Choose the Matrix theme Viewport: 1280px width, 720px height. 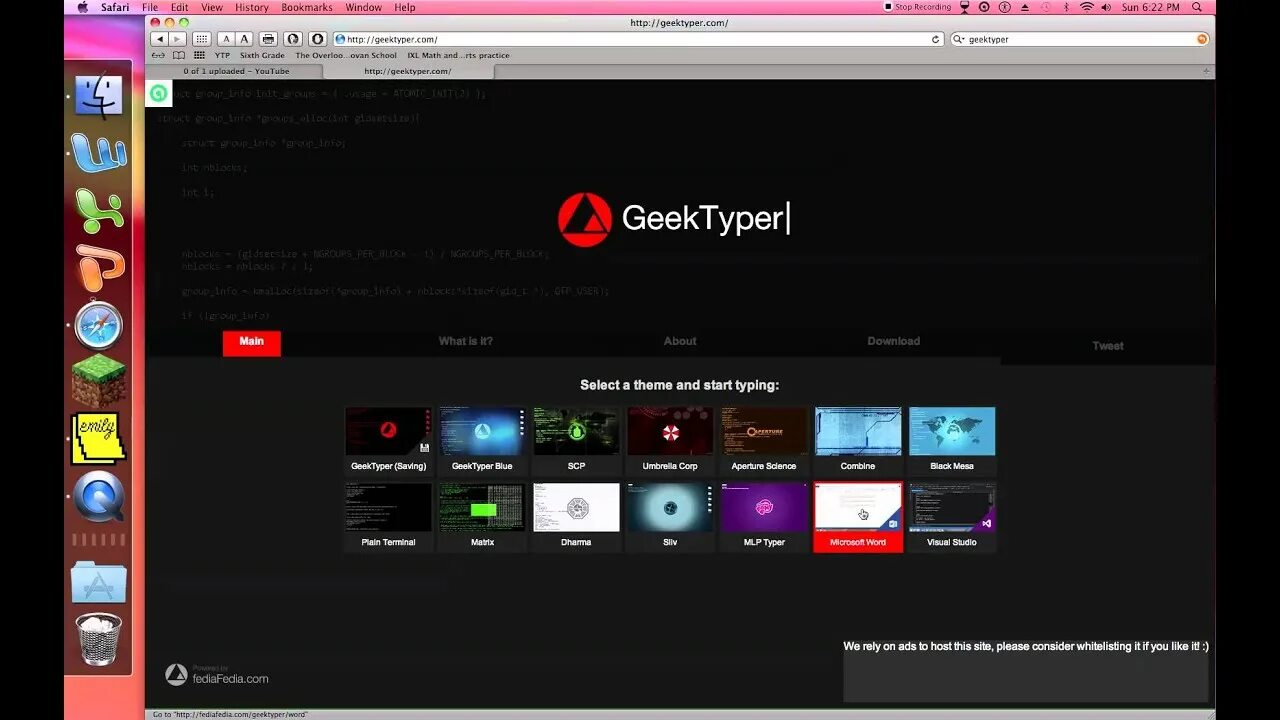click(x=482, y=517)
